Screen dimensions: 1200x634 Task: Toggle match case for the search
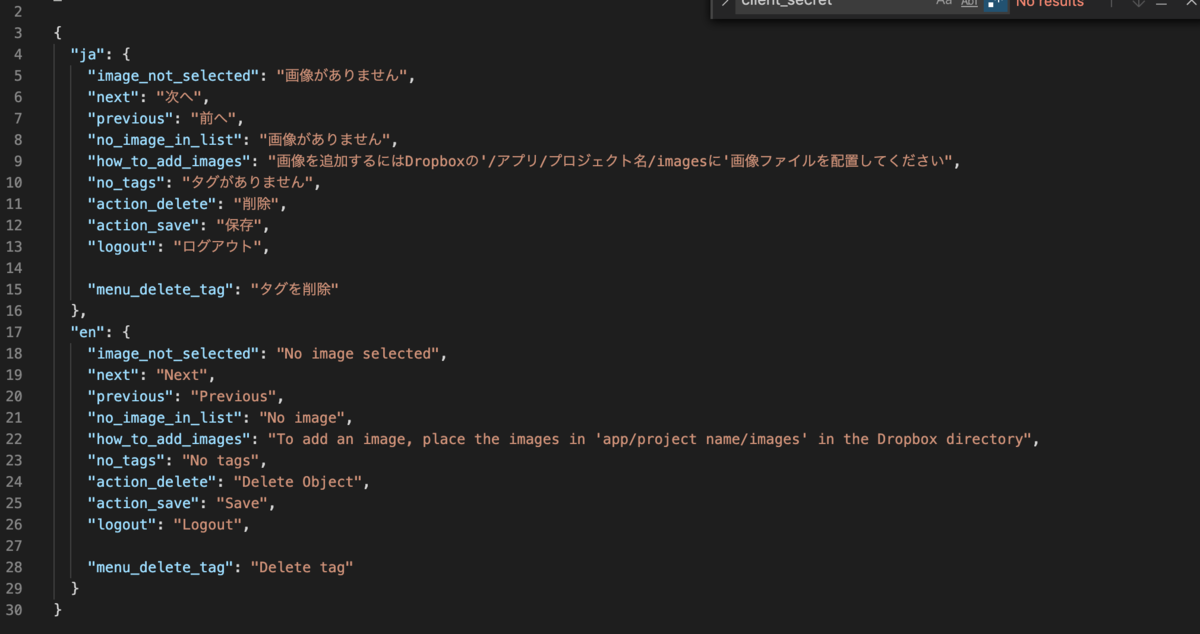[944, 4]
